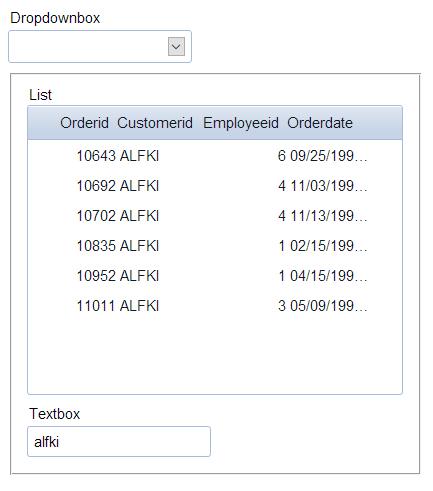Click the Orderdate column header

(320, 123)
